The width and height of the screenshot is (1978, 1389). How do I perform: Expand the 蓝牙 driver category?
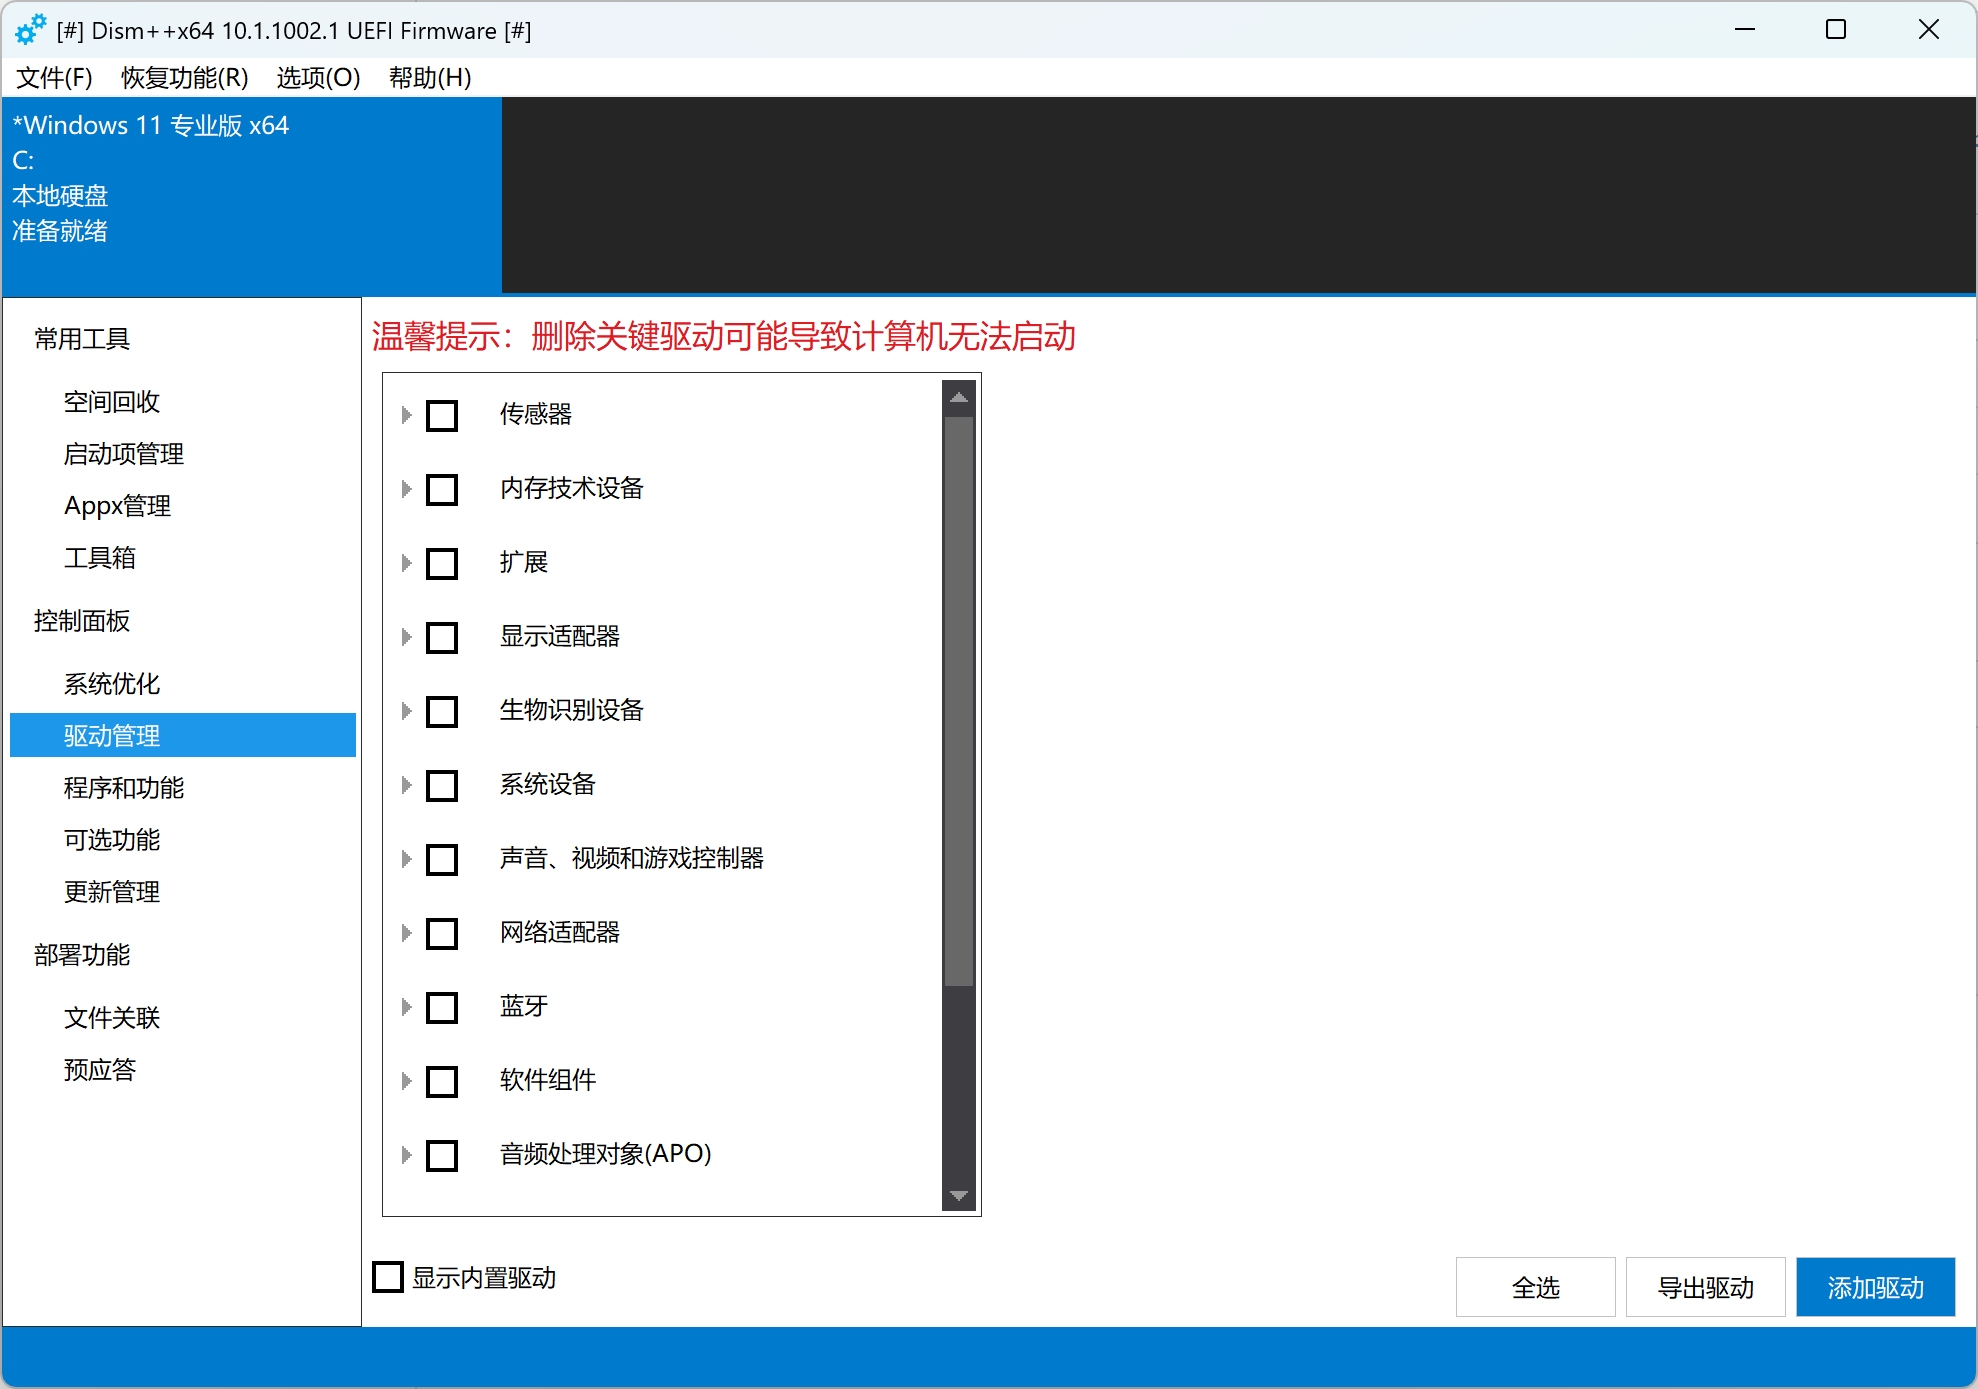(x=406, y=1007)
